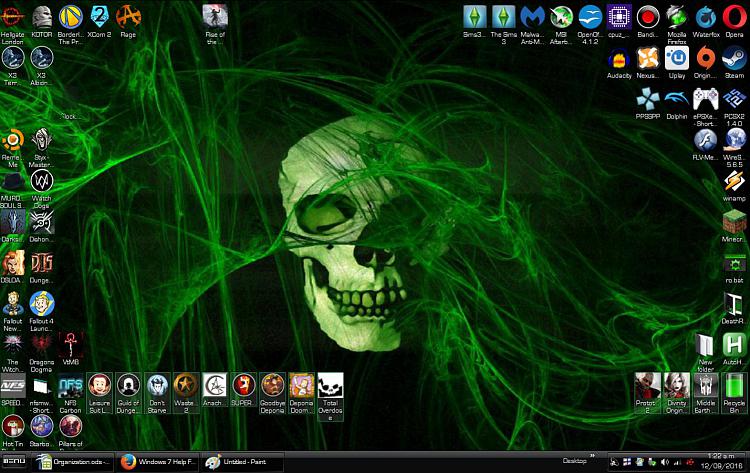Open the Opera browser icon
The height and width of the screenshot is (473, 750).
[734, 21]
